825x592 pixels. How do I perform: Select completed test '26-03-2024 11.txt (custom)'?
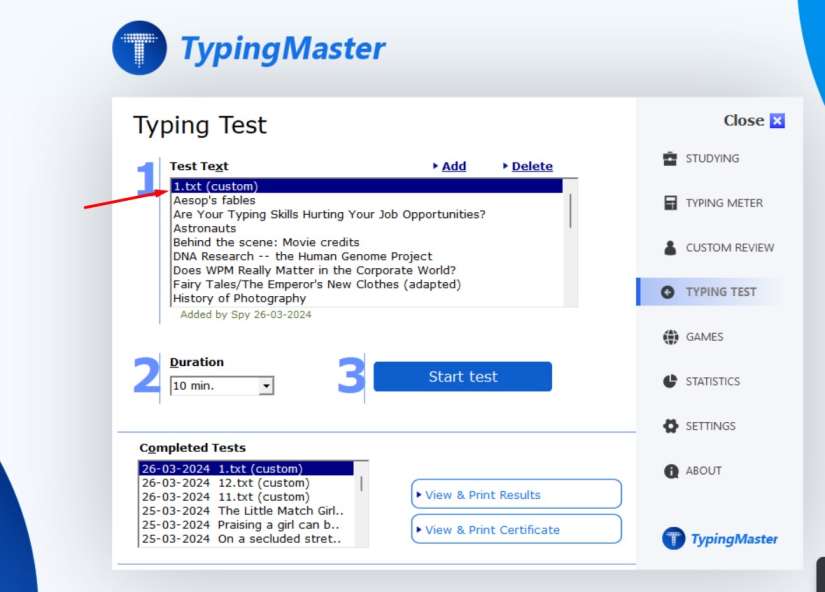coord(246,497)
